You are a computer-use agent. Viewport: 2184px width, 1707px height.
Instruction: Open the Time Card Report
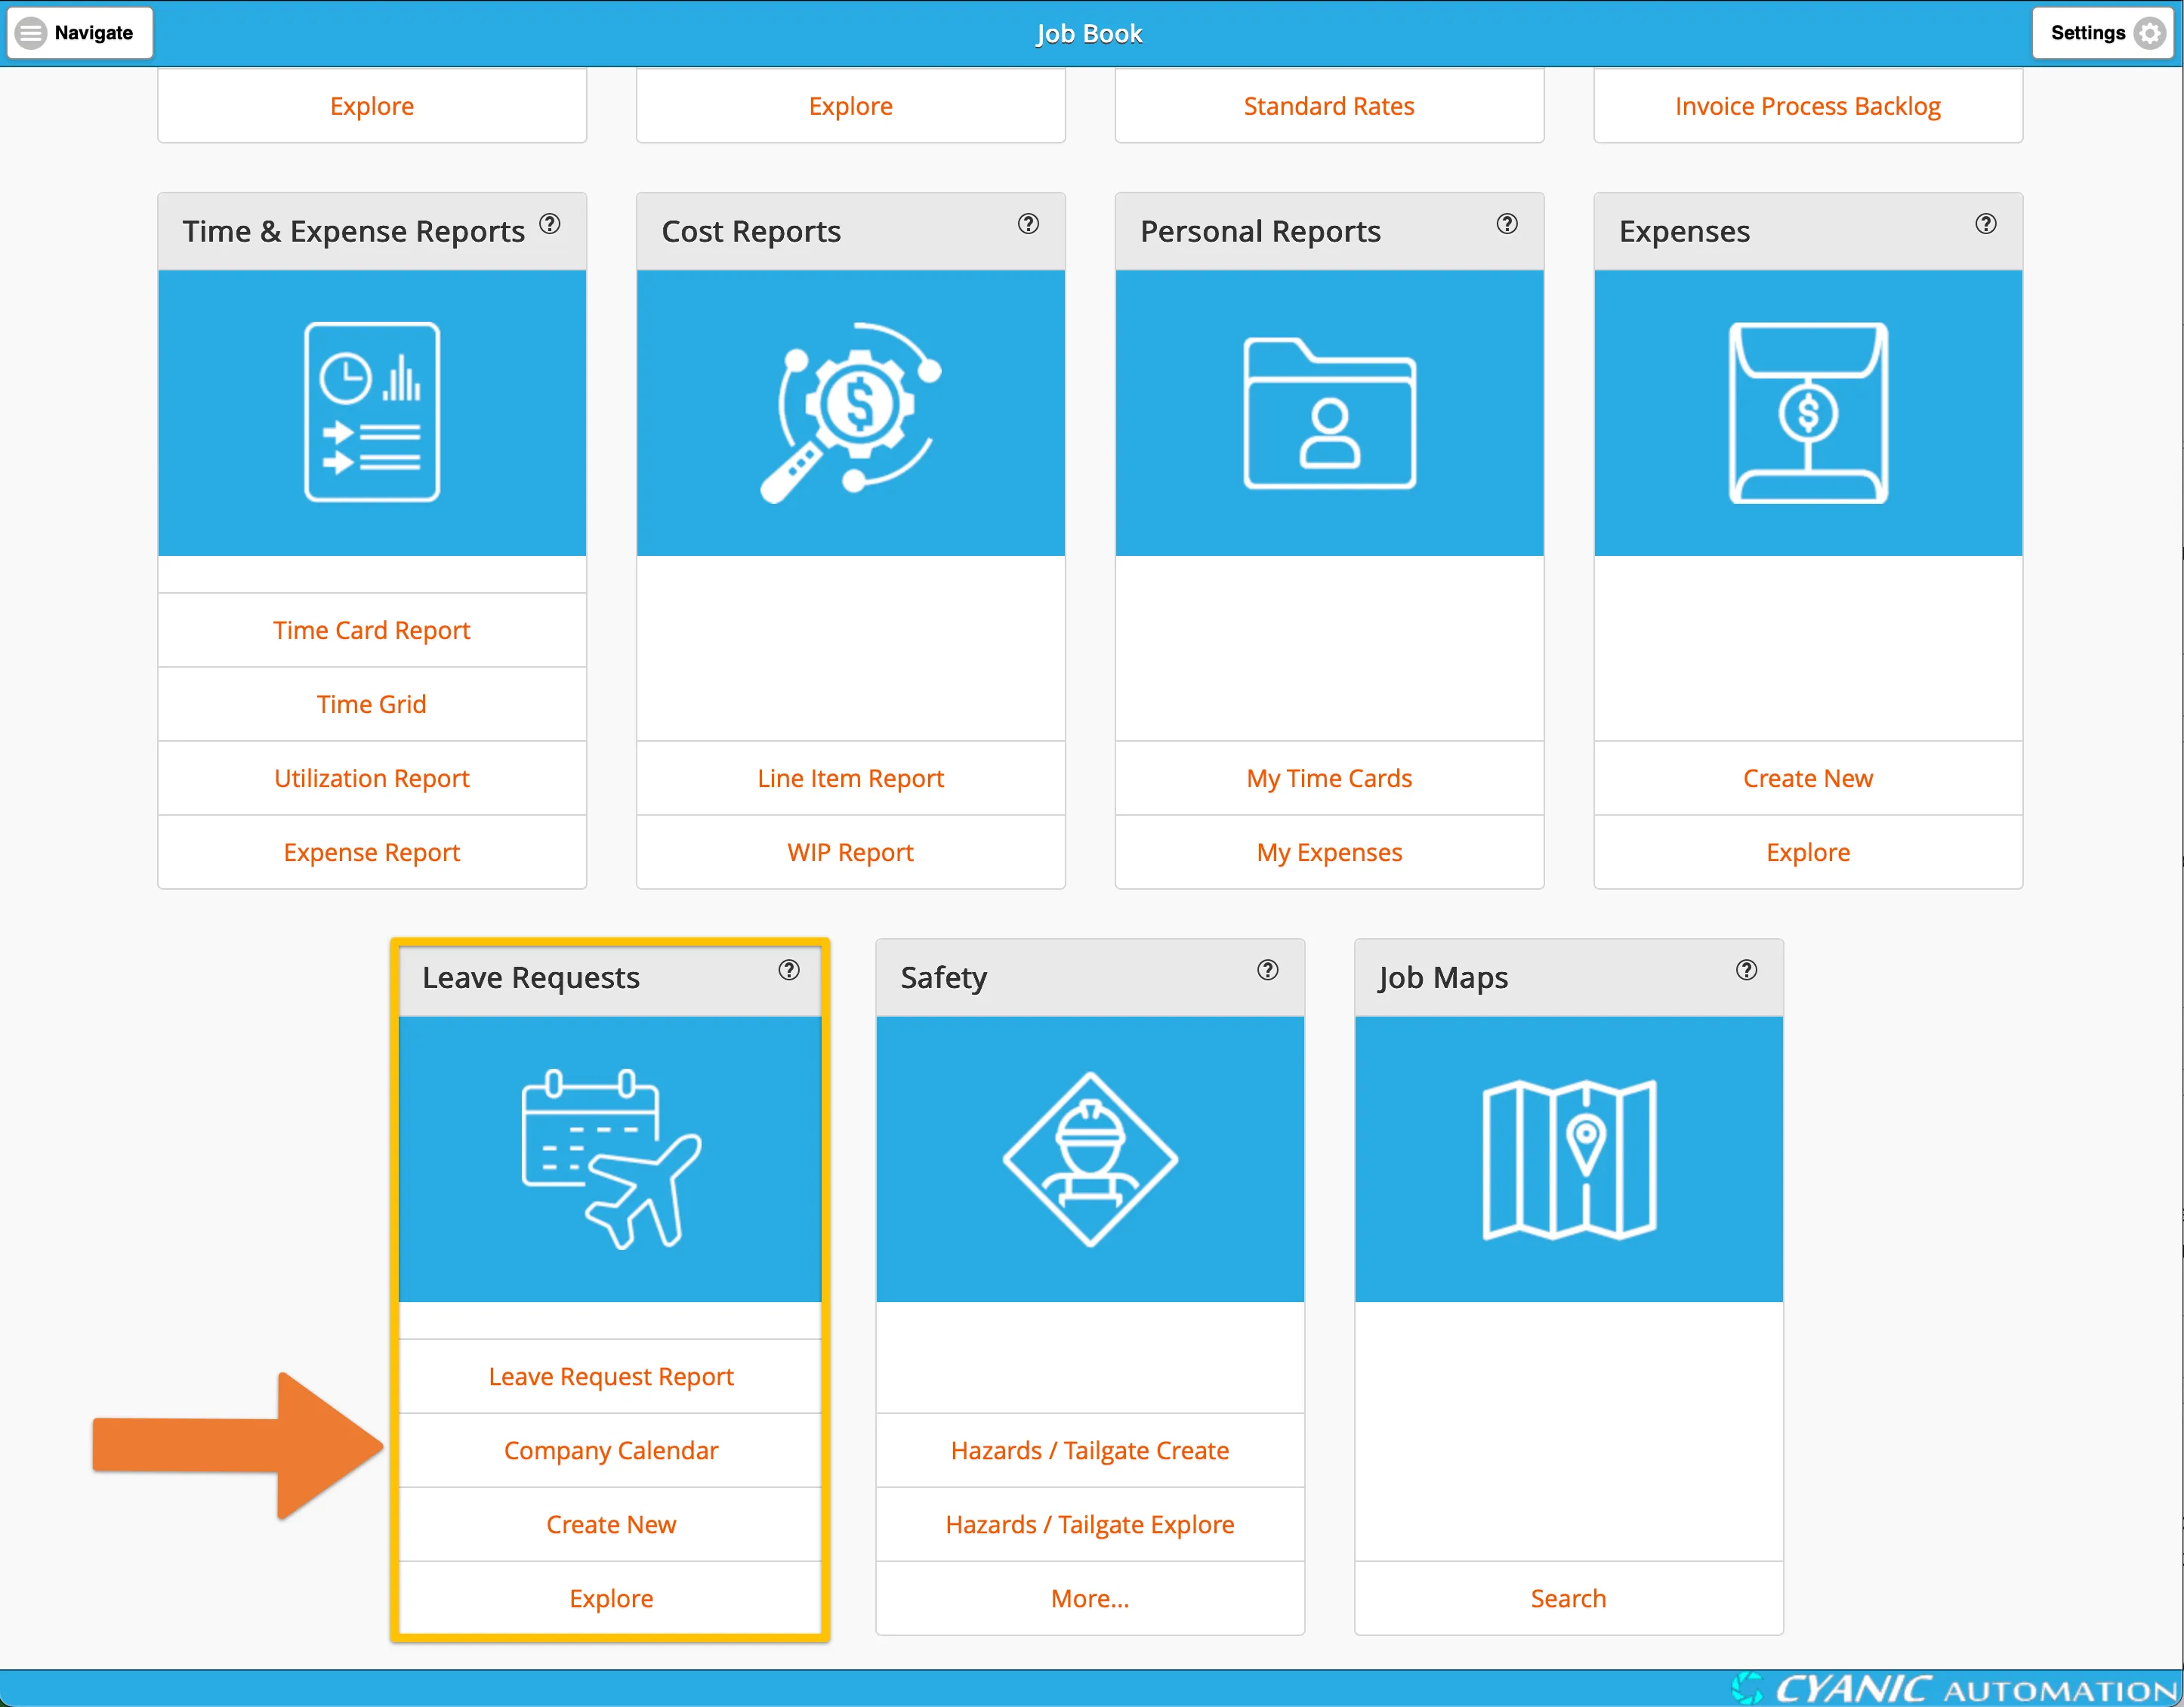(x=372, y=630)
